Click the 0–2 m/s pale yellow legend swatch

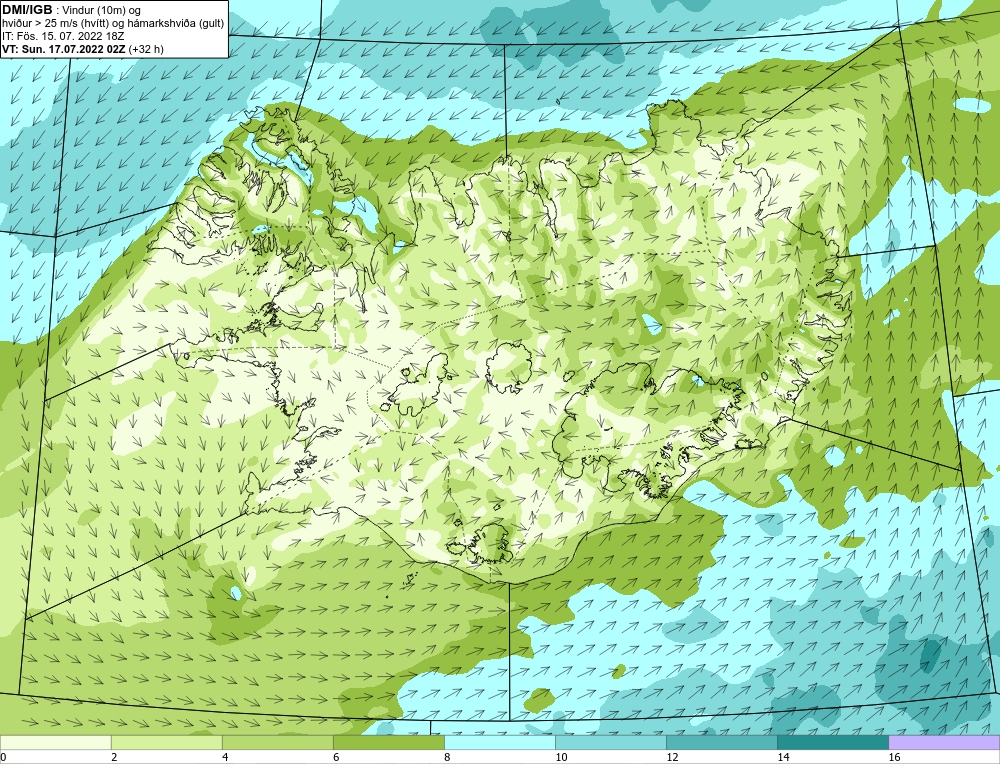[x=55, y=742]
